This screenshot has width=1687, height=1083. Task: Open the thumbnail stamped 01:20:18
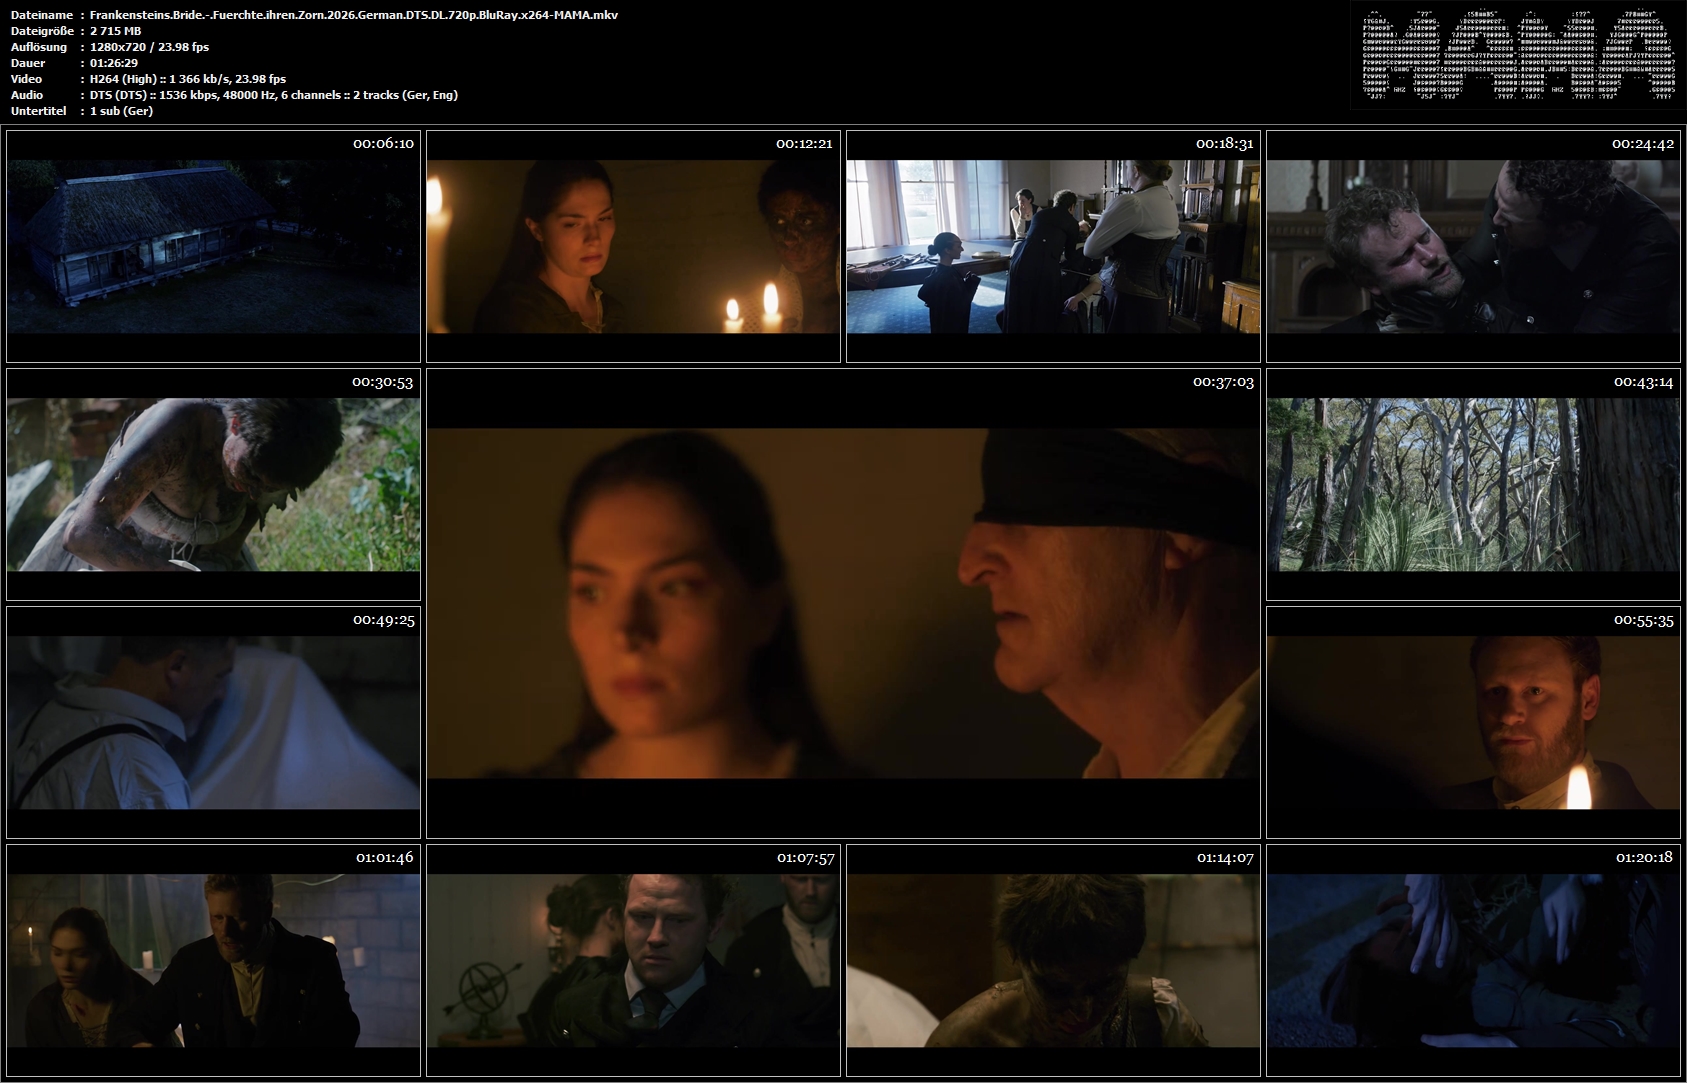1473,960
